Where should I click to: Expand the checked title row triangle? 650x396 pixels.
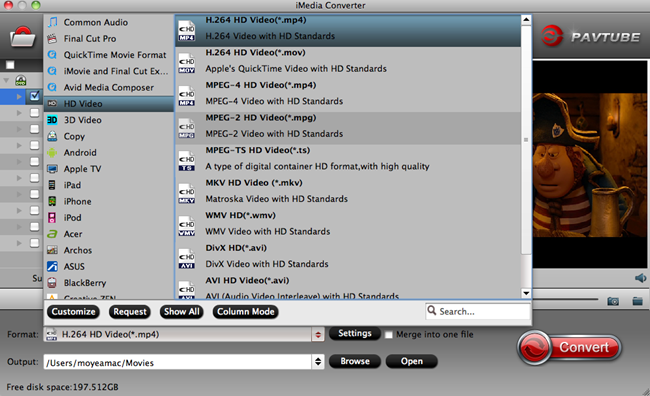pos(19,97)
